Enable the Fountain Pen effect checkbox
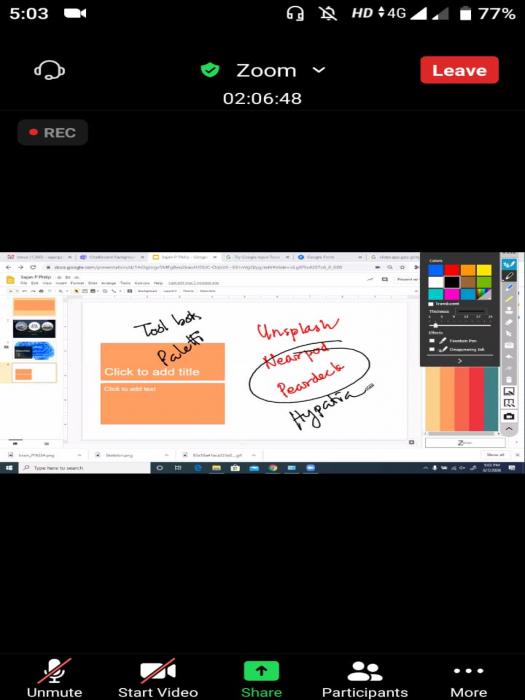This screenshot has height=700, width=525. (432, 341)
